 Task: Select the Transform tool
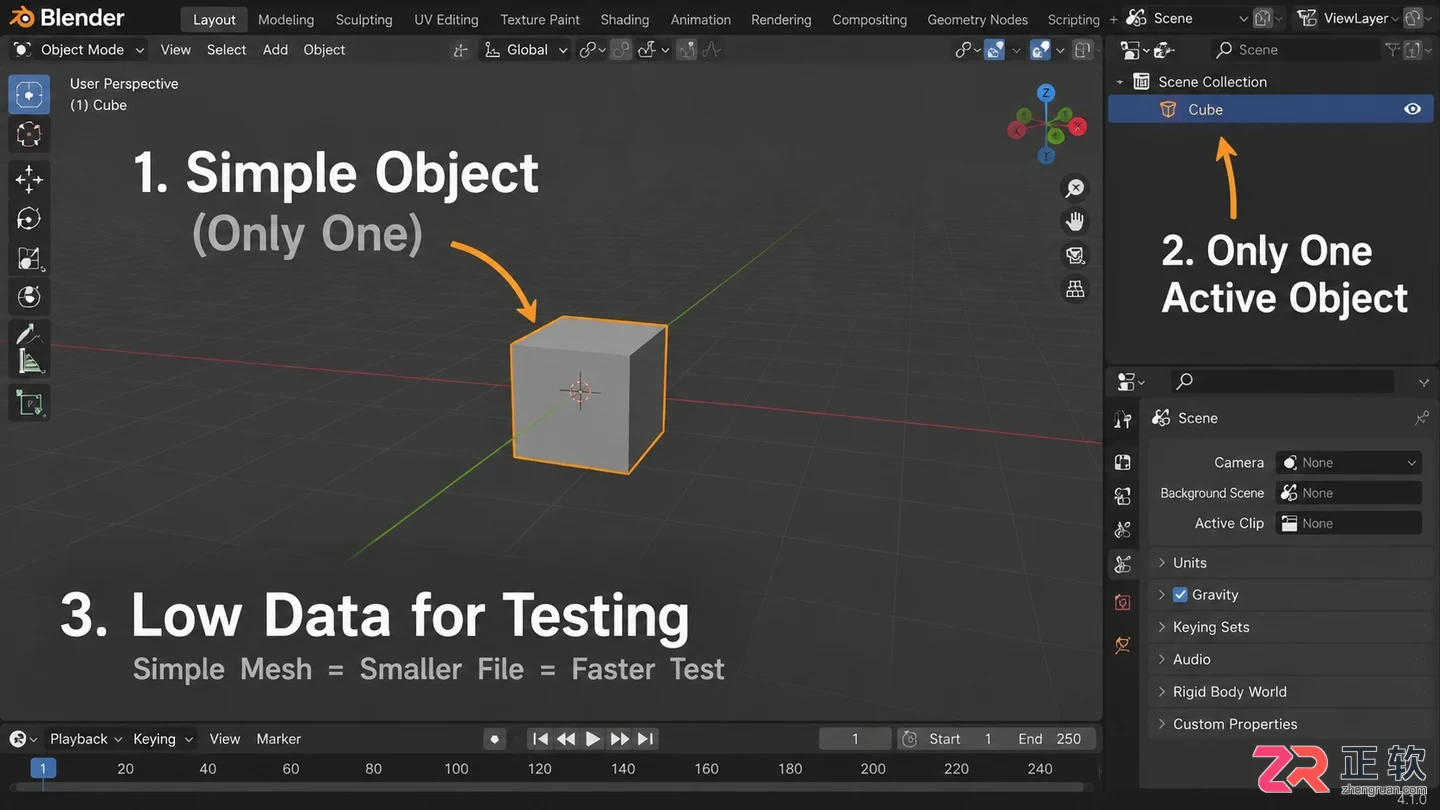click(x=29, y=297)
